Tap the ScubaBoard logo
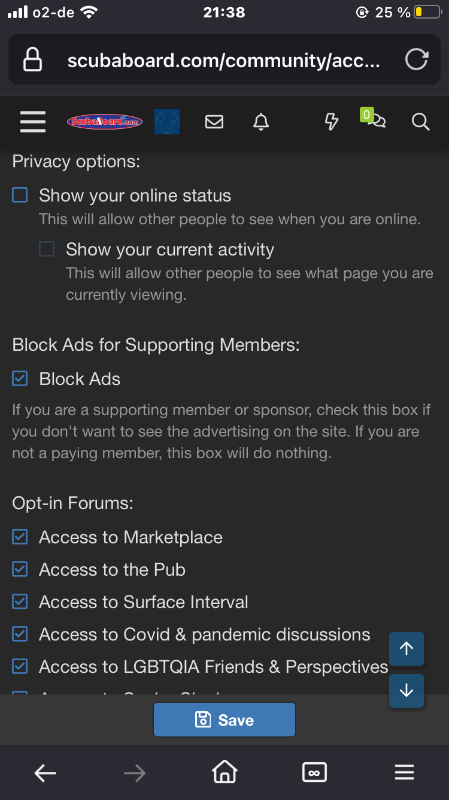 point(105,121)
